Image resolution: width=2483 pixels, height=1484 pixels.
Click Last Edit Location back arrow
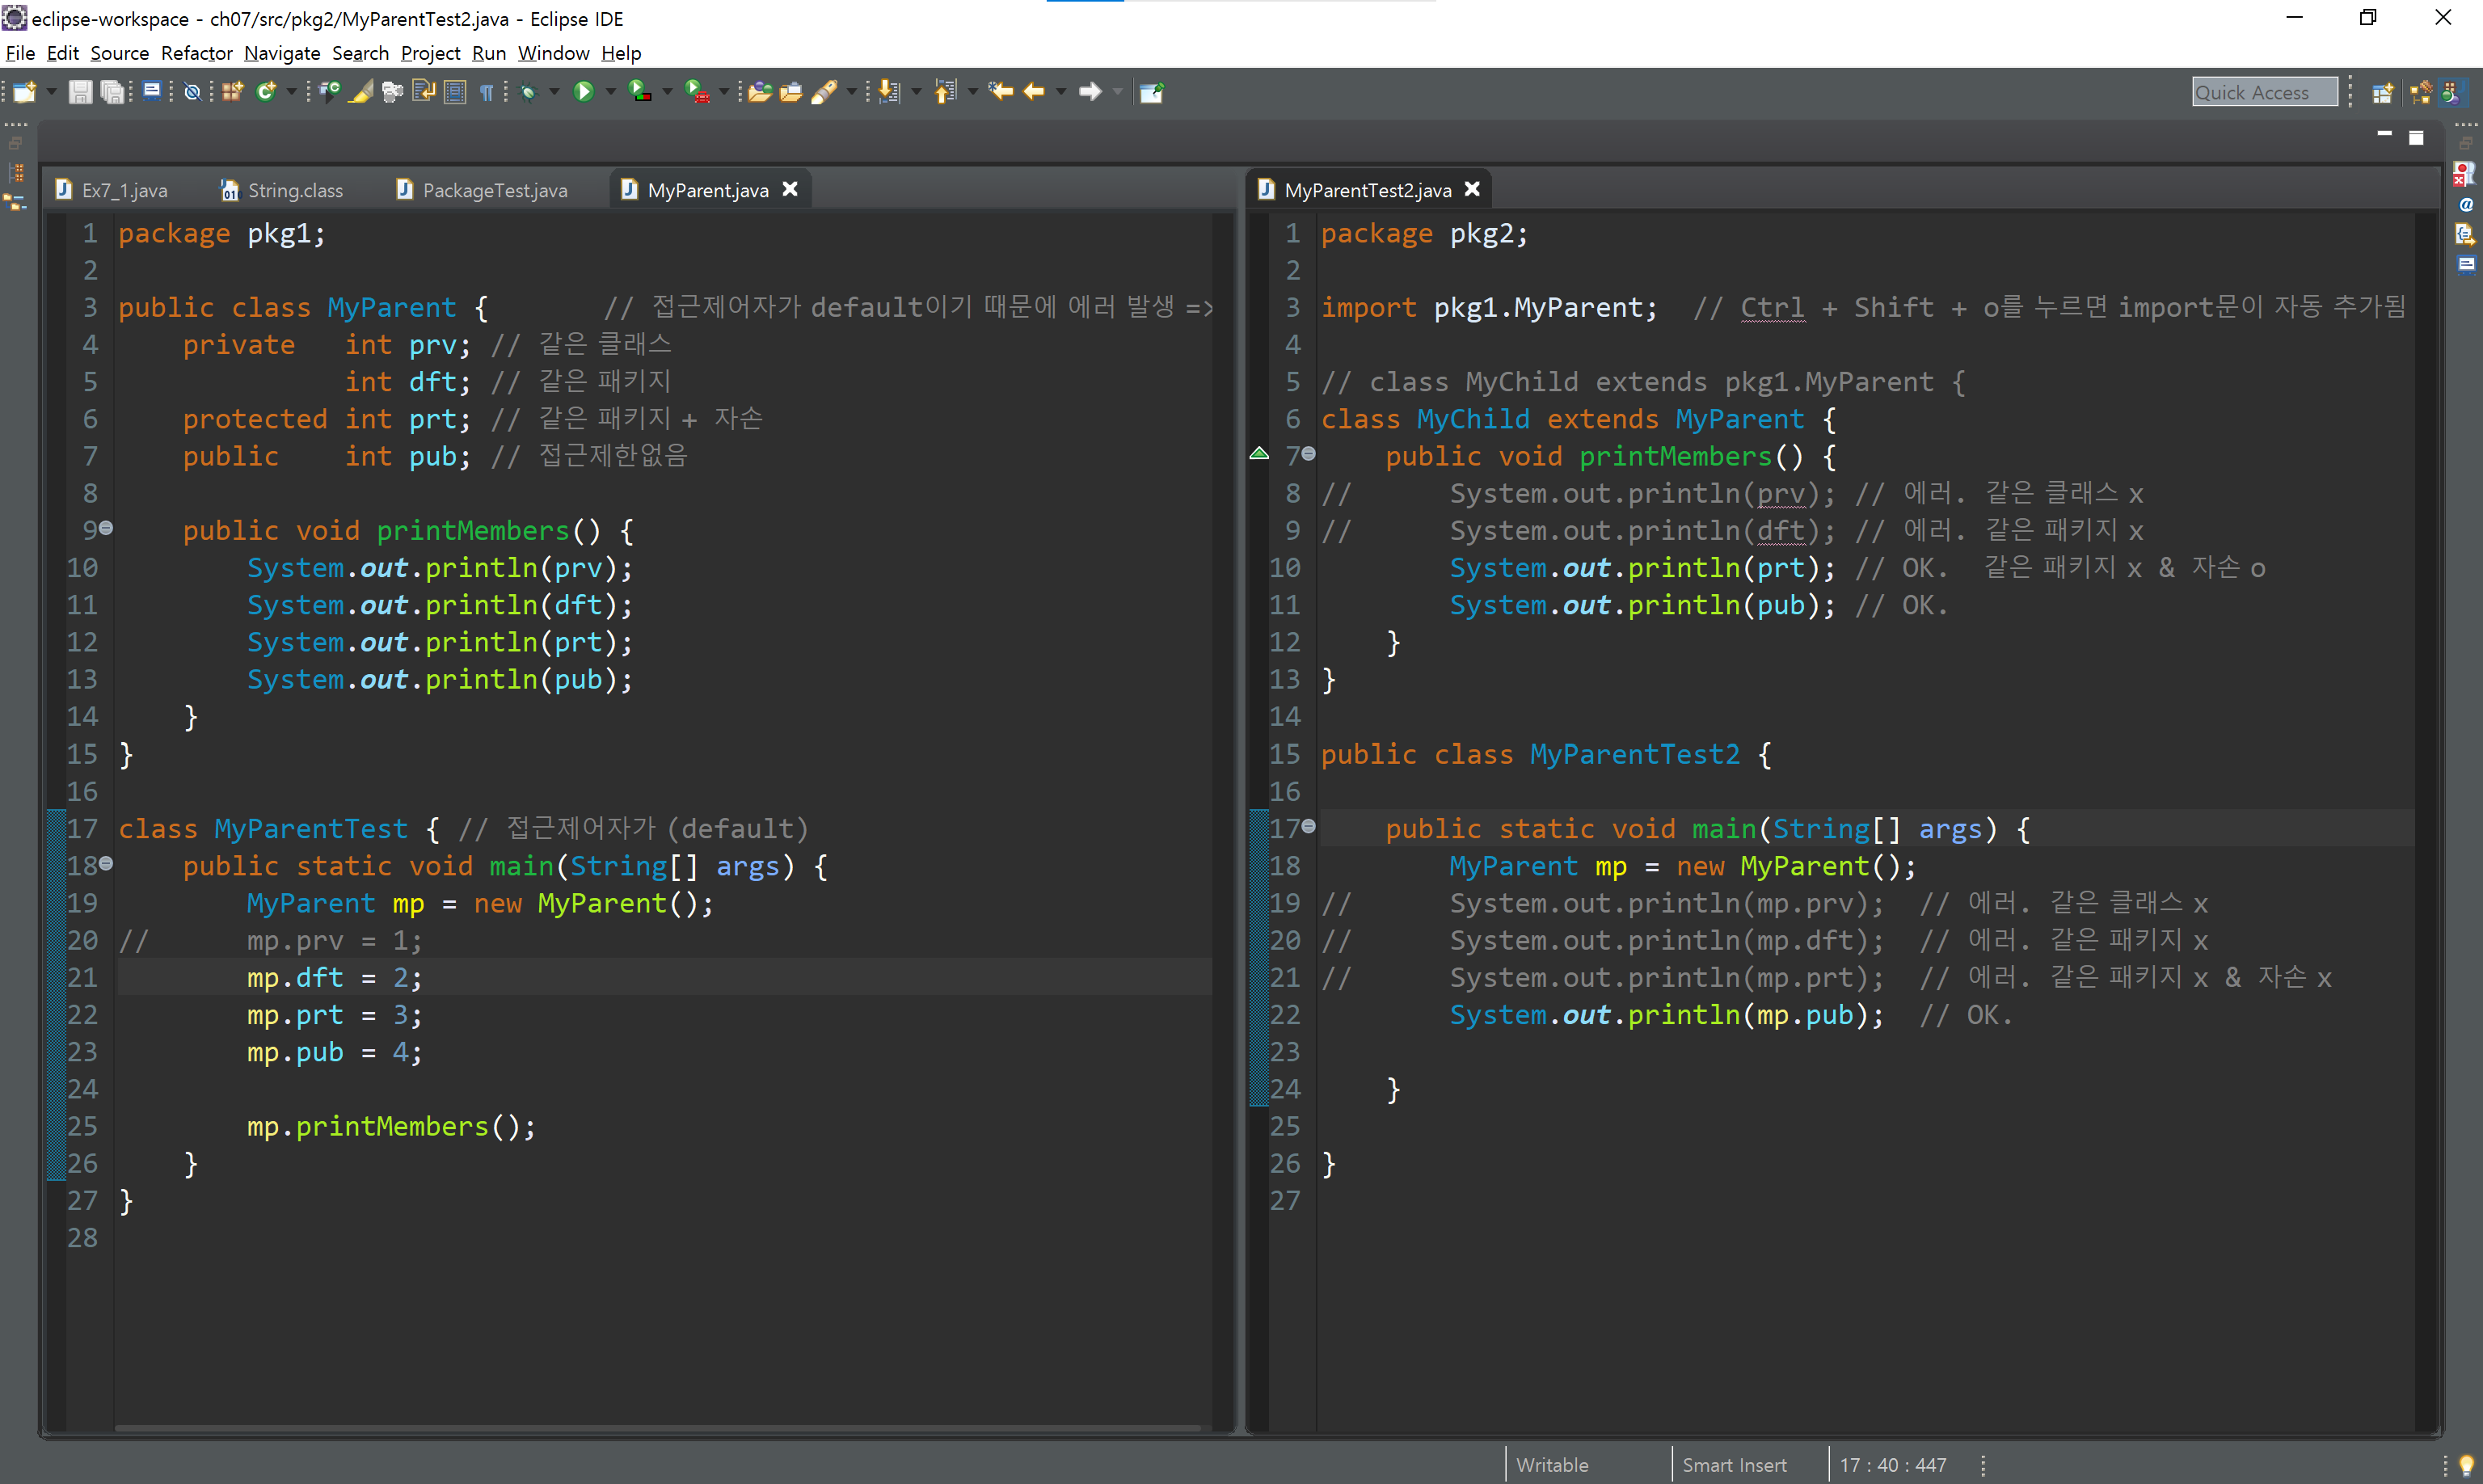click(1000, 92)
